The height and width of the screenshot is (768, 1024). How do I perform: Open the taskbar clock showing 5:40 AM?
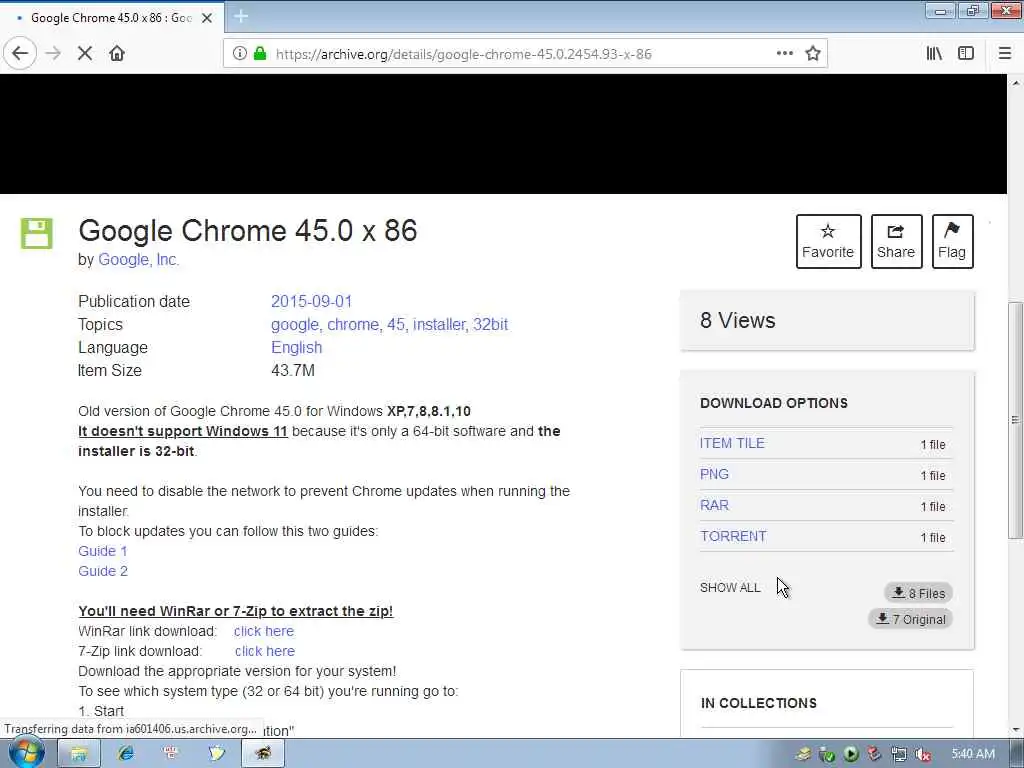[973, 754]
